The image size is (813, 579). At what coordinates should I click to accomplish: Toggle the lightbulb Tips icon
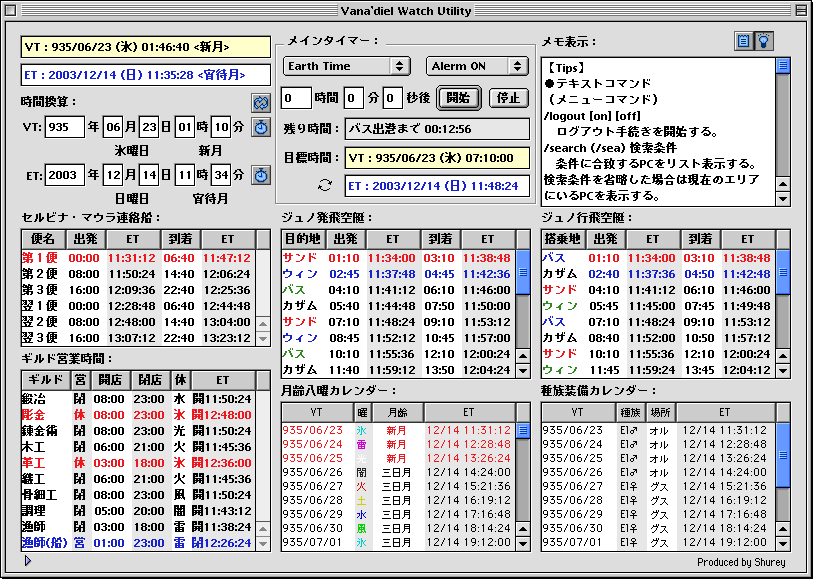point(763,41)
